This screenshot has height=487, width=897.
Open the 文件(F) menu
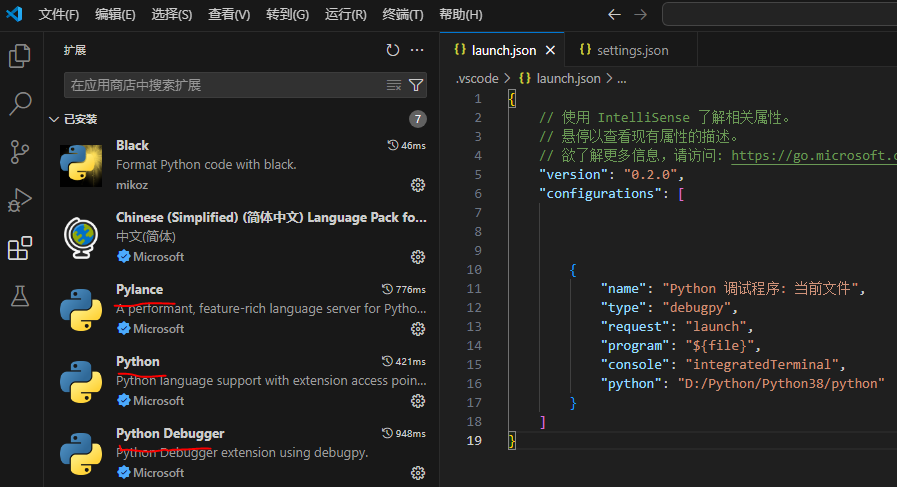(59, 14)
